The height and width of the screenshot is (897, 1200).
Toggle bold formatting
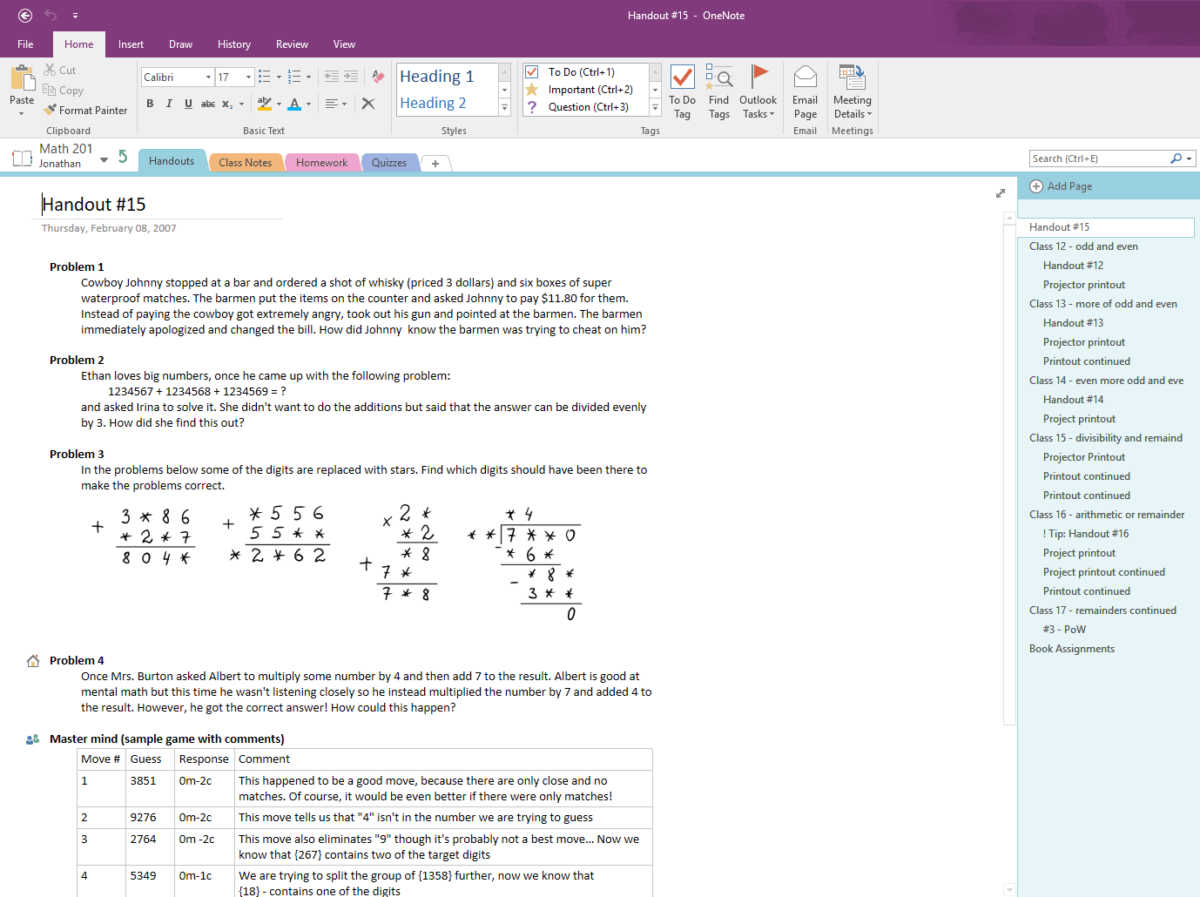click(150, 103)
